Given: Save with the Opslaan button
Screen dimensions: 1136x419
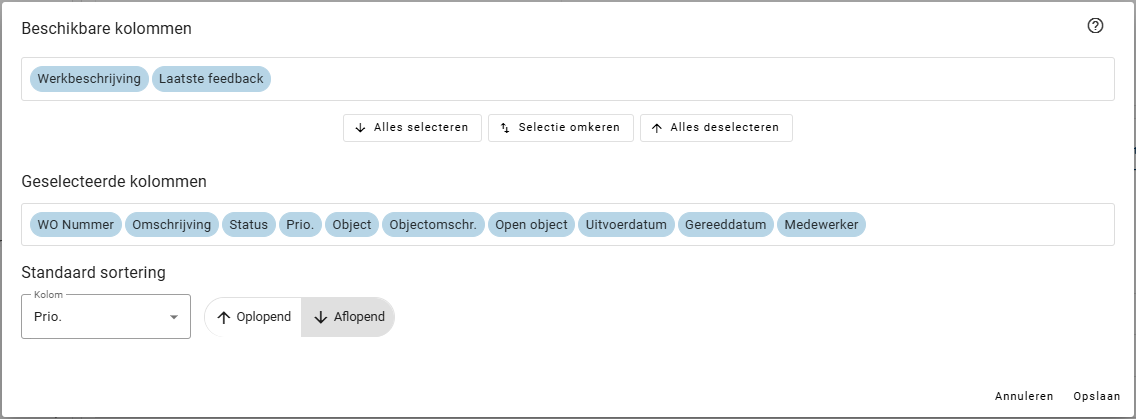Looking at the screenshot, I should coord(1096,396).
